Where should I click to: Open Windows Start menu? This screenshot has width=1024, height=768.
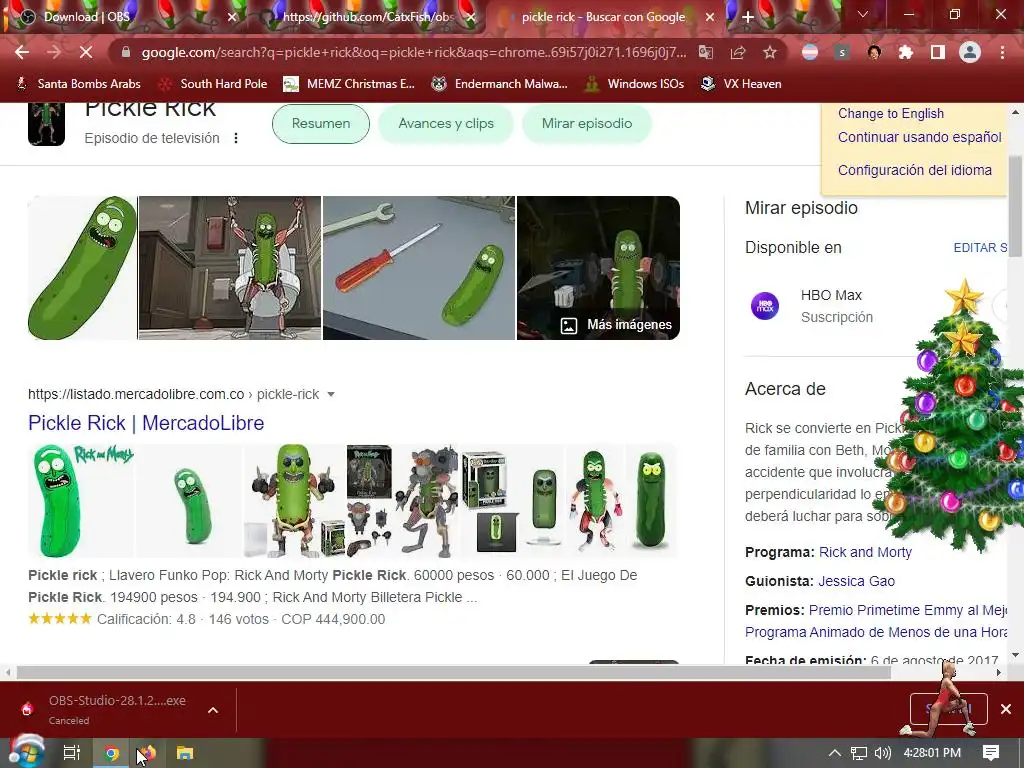coord(26,752)
